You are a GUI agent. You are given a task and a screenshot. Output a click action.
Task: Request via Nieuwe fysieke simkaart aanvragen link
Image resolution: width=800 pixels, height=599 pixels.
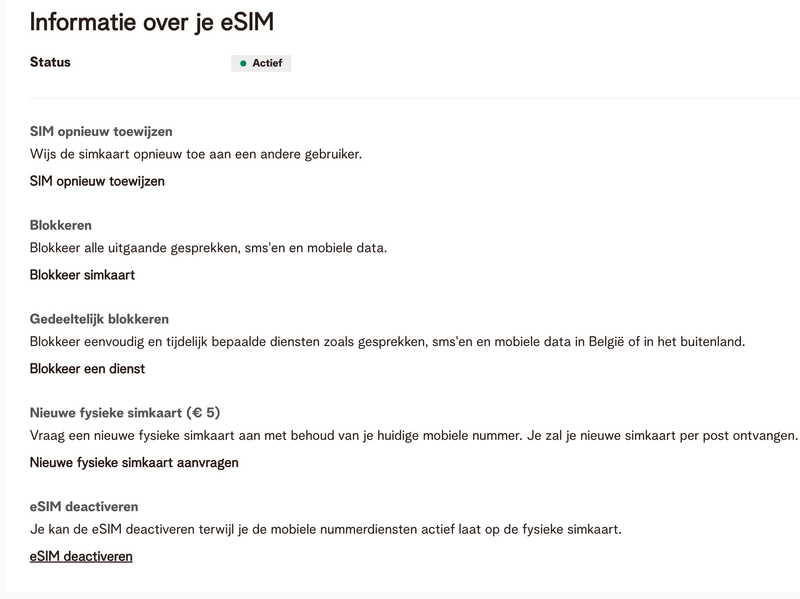134,463
